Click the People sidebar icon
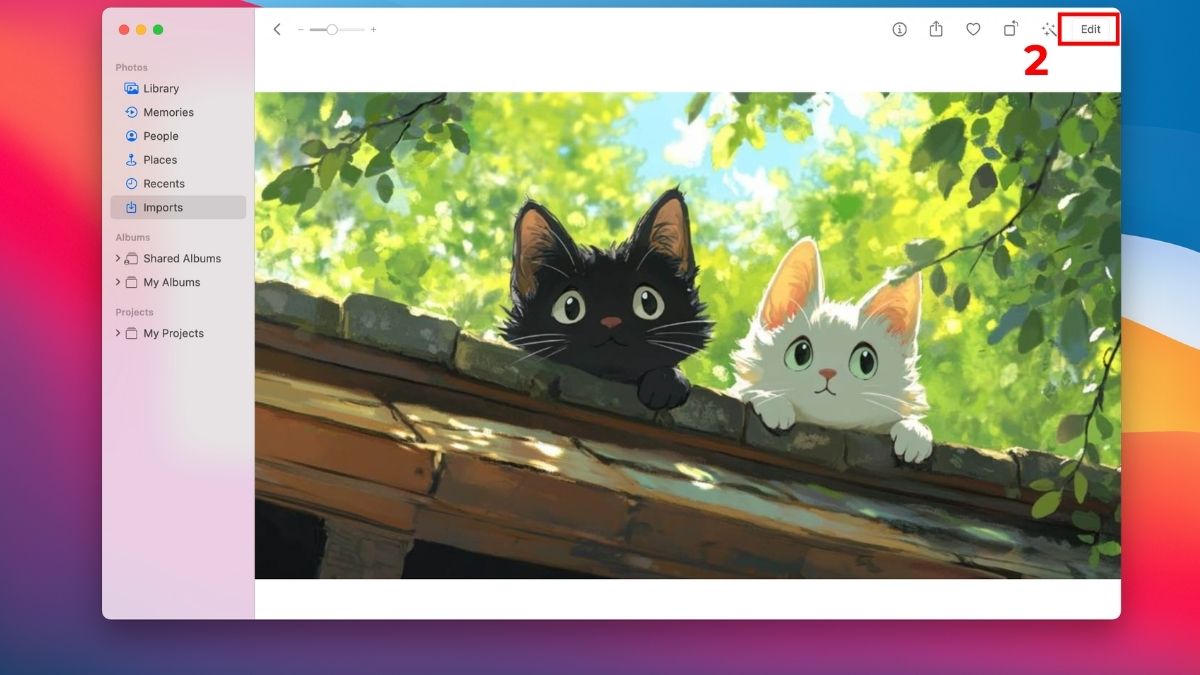 (x=131, y=136)
